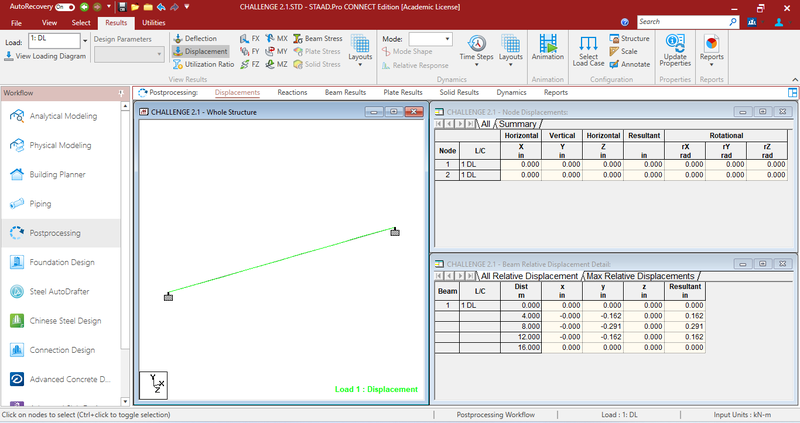Viewport: 800px width, 423px height.
Task: Click the Animation button
Action: pyautogui.click(x=548, y=47)
